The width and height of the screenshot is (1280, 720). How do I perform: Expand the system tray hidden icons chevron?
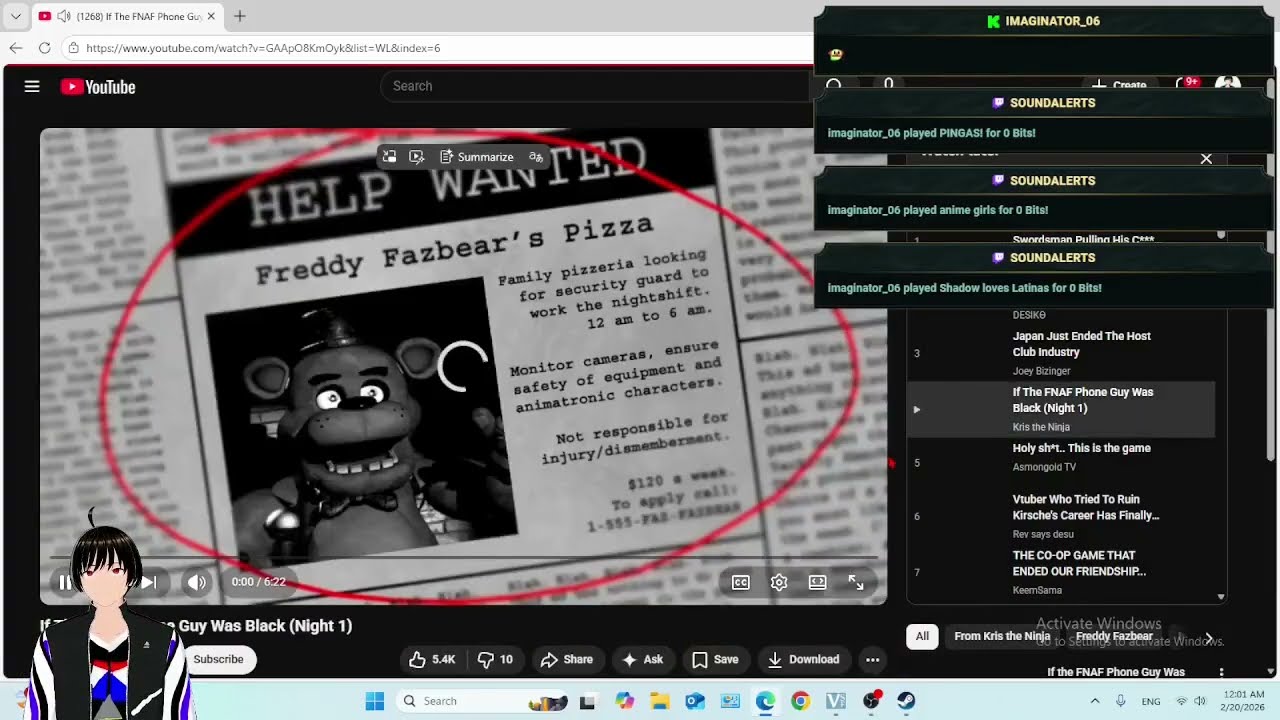point(1095,701)
